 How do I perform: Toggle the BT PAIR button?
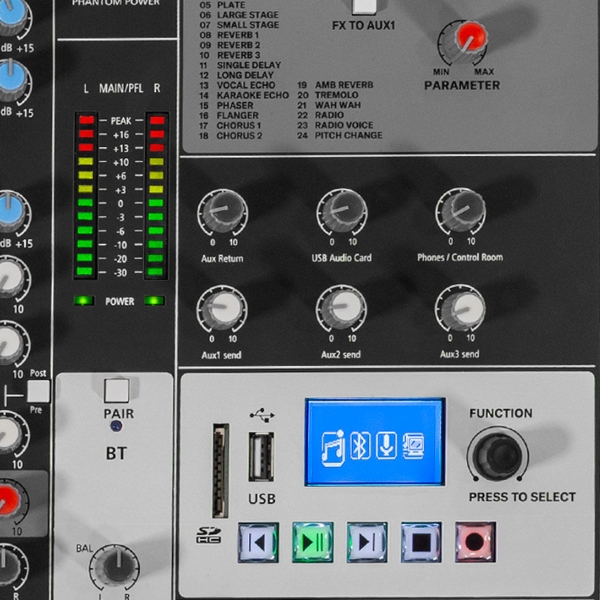pos(116,391)
